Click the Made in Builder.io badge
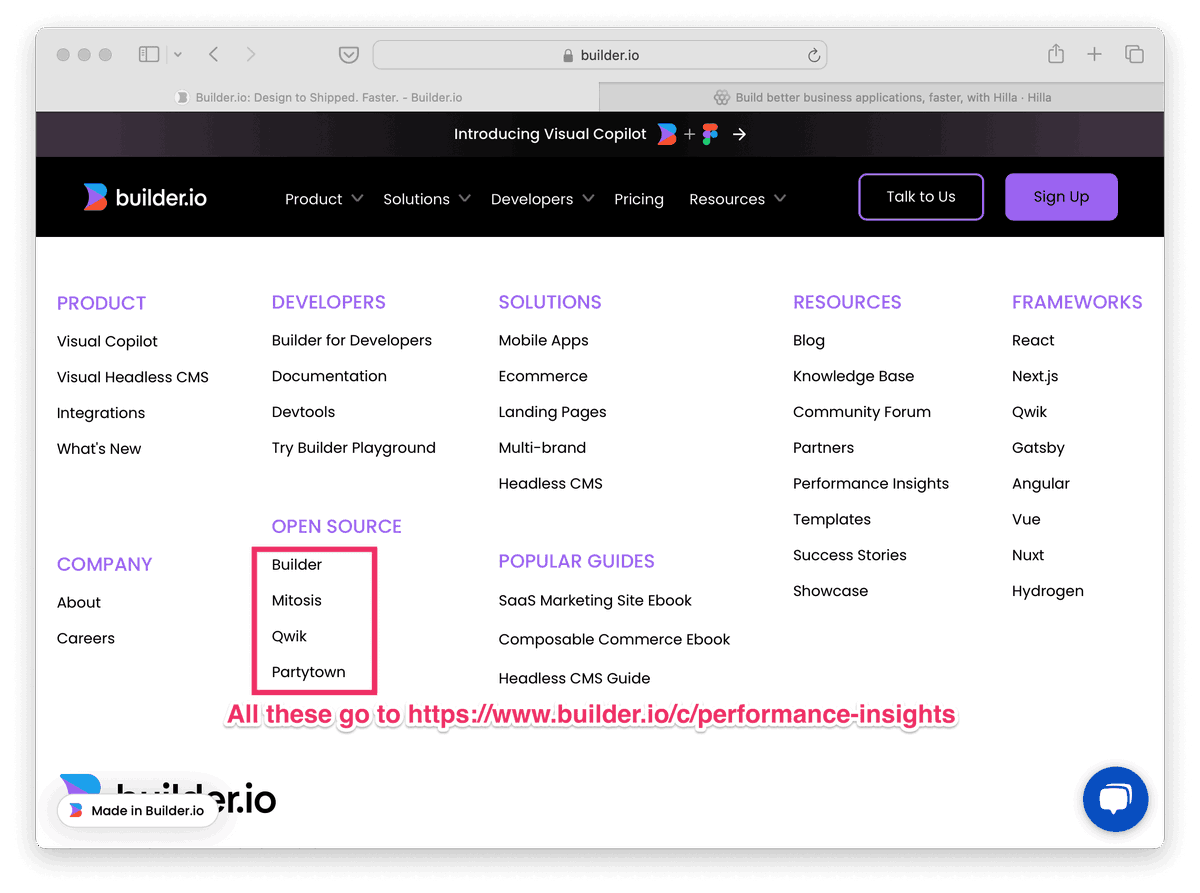 [137, 811]
